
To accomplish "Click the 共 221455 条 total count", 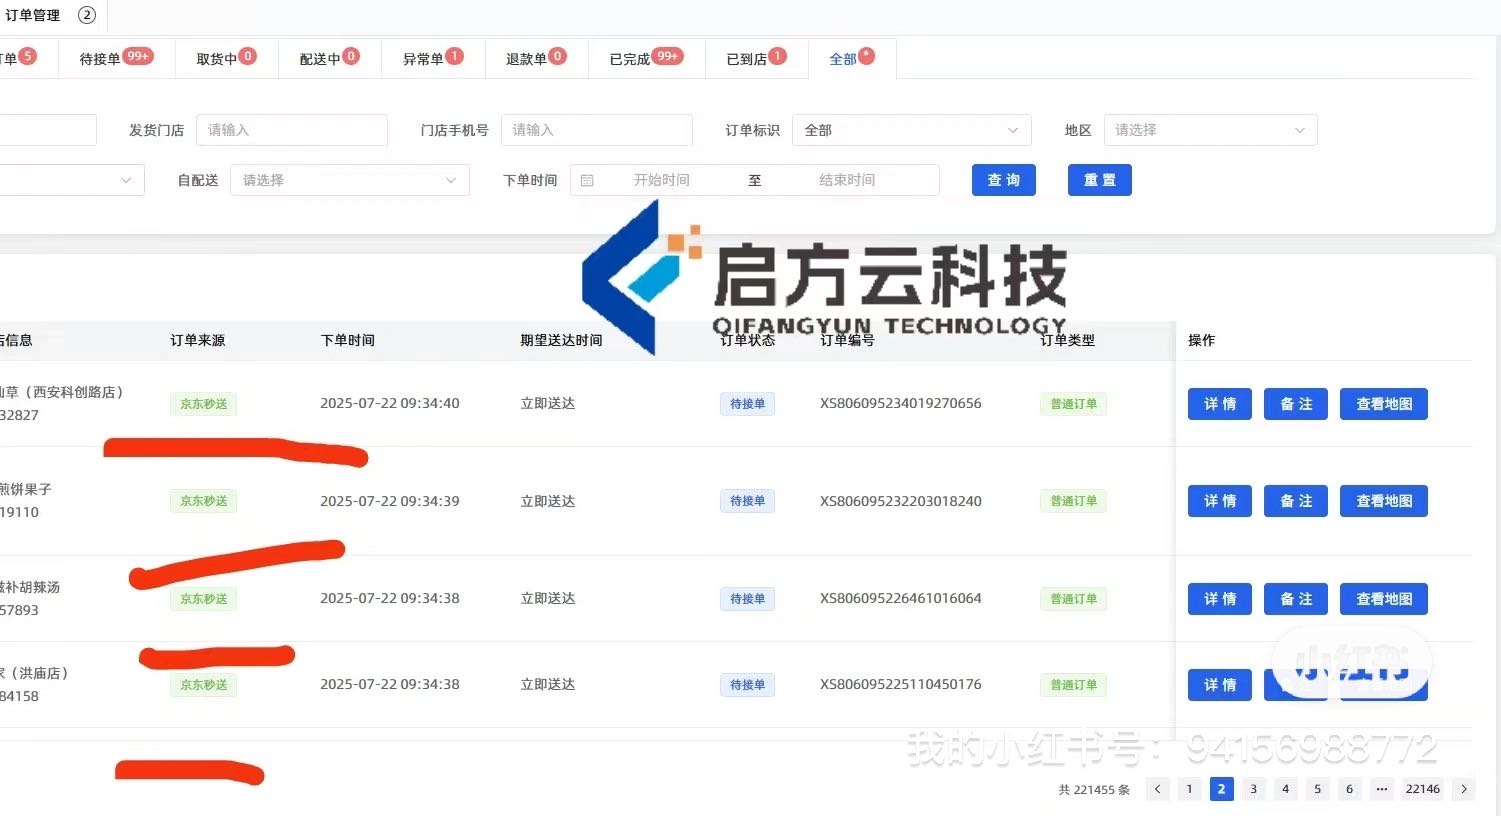I will [1094, 790].
